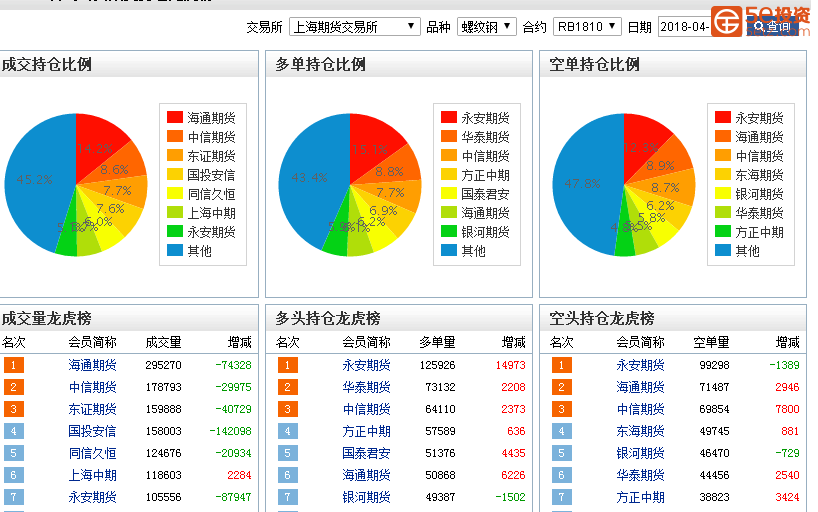The image size is (818, 512).
Task: Open 国泰君安 member link
Action: pyautogui.click(x=366, y=453)
